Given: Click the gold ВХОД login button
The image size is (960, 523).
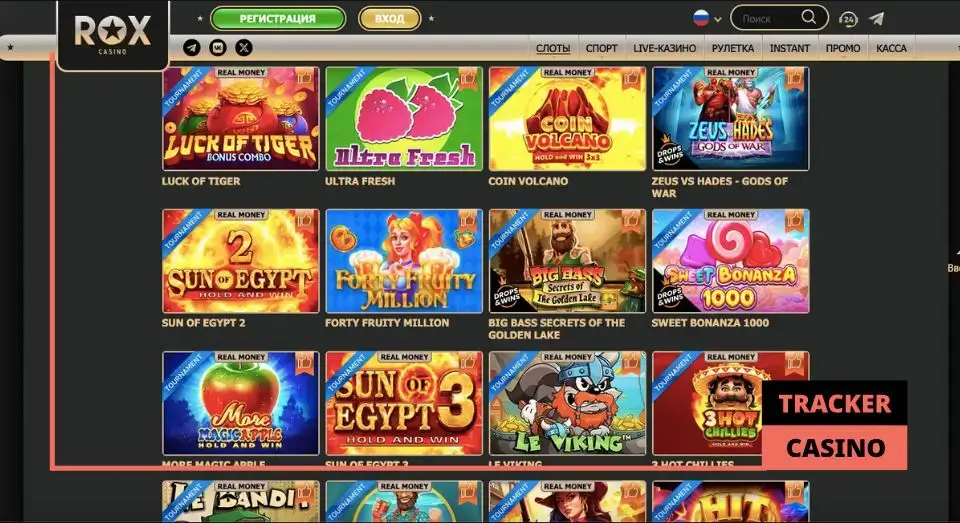Looking at the screenshot, I should 389,18.
